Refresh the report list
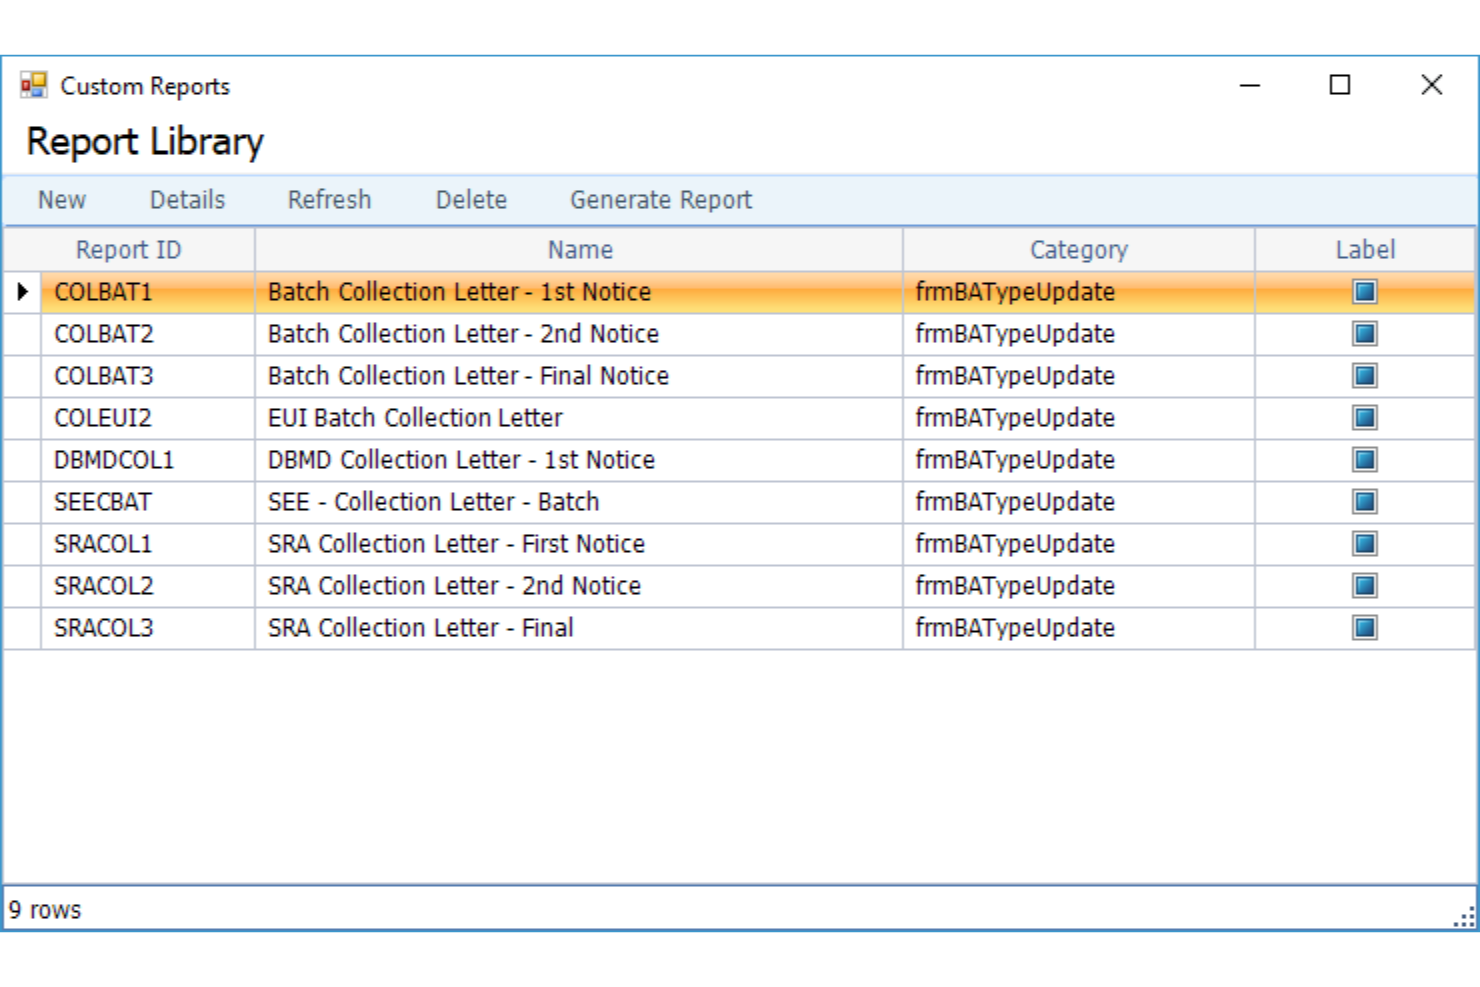The image size is (1480, 987). click(x=330, y=199)
